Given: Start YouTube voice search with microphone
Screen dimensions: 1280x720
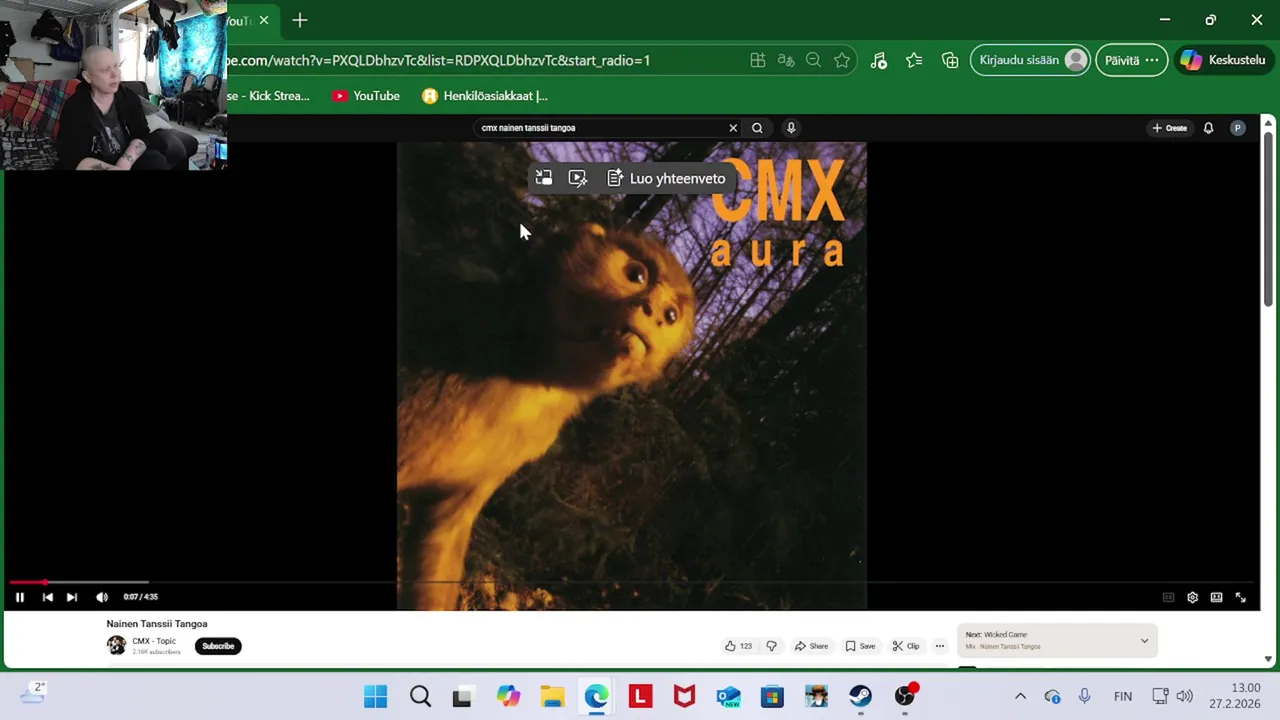Looking at the screenshot, I should tap(791, 128).
